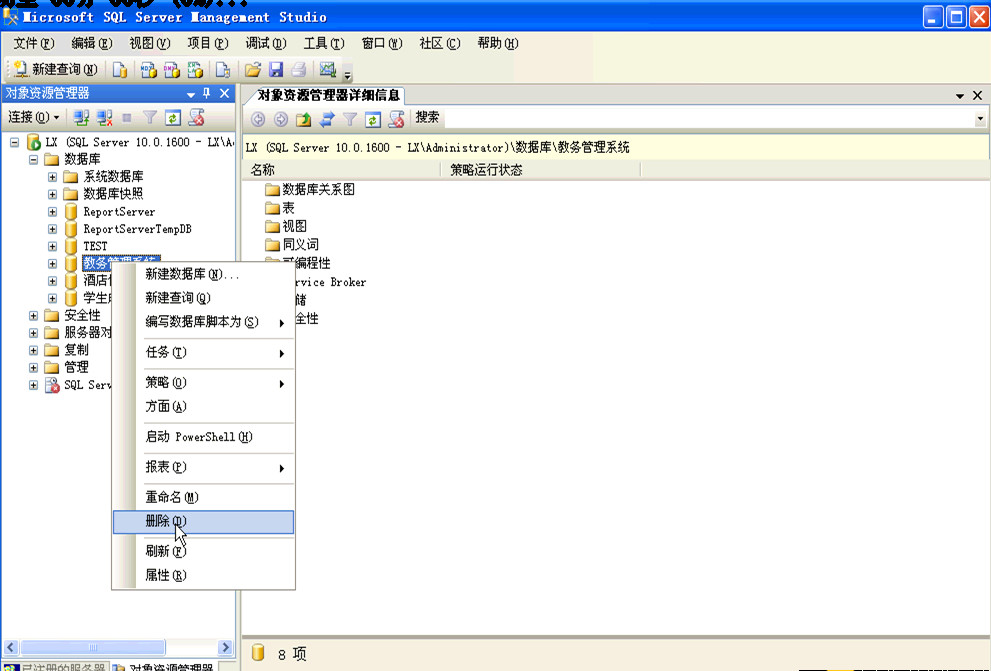Click the Stop icon in Object Explorer toolbar
991x671 pixels.
[127, 118]
